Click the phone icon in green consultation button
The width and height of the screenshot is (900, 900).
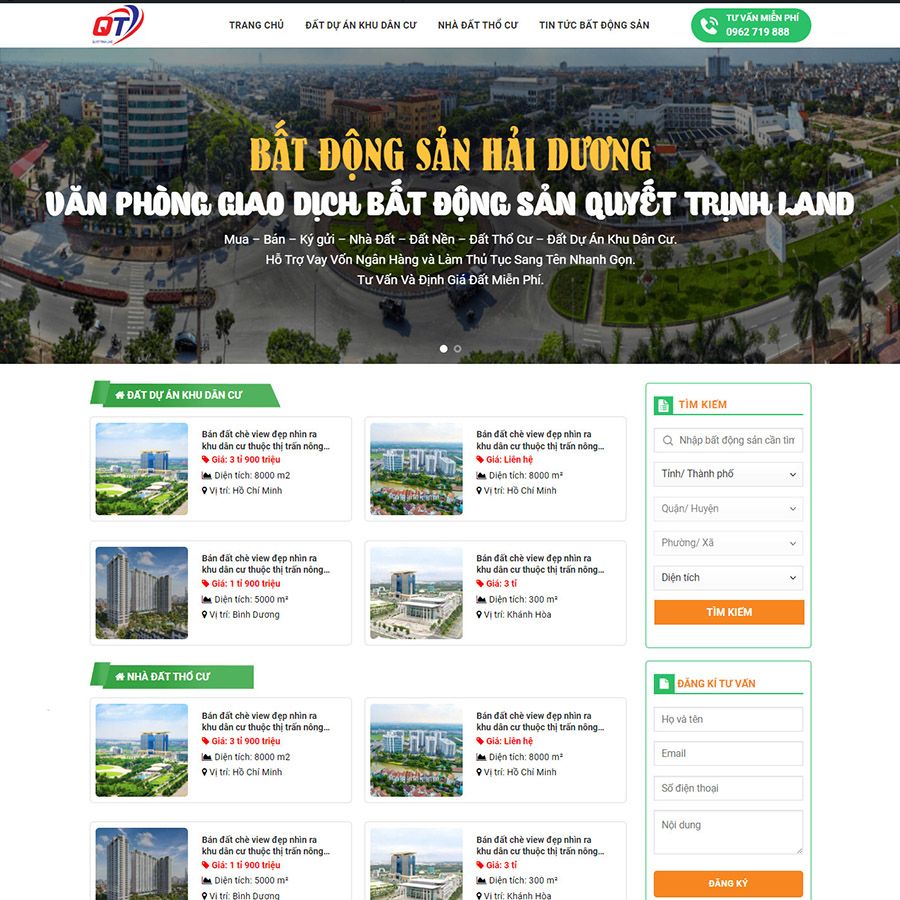[x=708, y=25]
